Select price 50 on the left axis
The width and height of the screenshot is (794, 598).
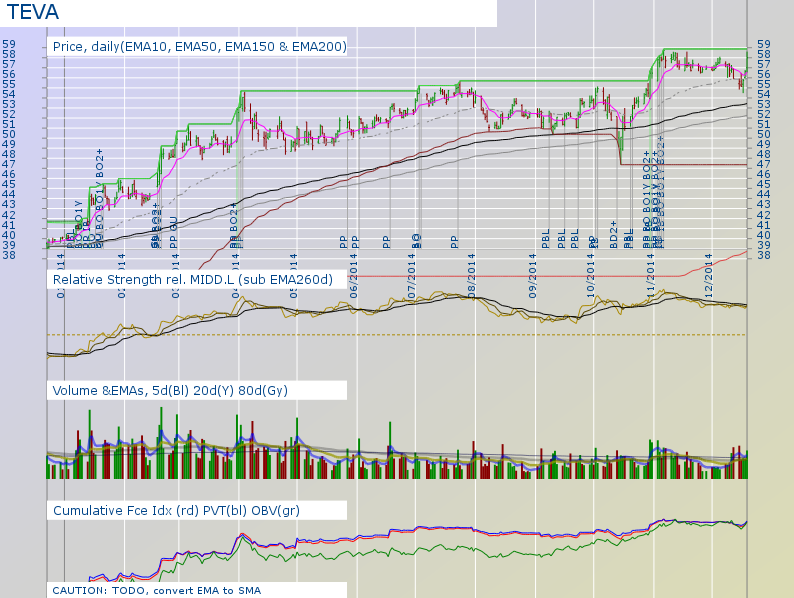[9, 134]
